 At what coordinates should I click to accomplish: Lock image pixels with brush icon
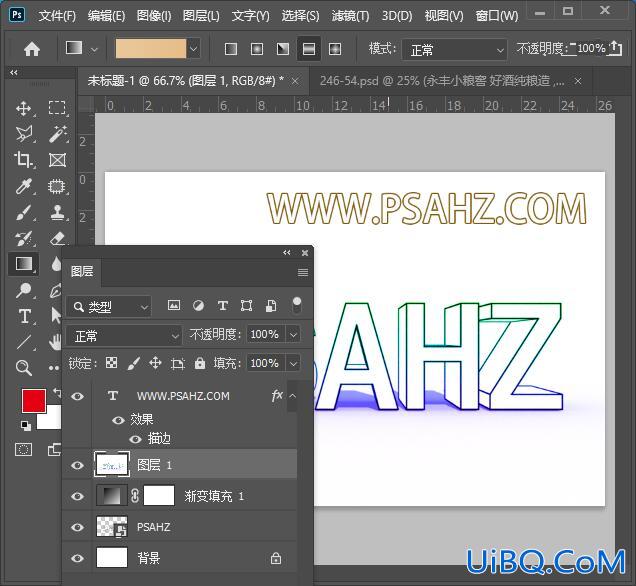click(x=133, y=363)
